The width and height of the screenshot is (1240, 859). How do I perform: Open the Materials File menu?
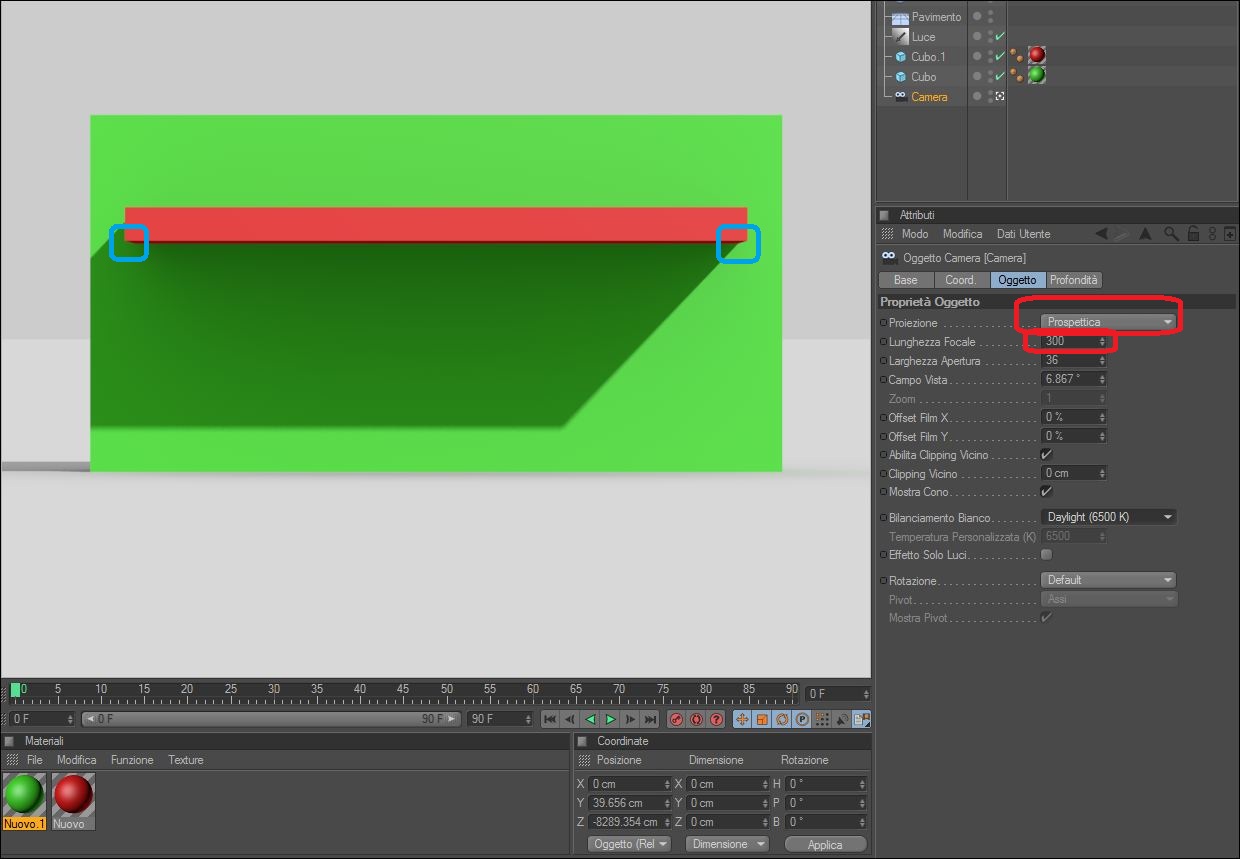tap(35, 760)
